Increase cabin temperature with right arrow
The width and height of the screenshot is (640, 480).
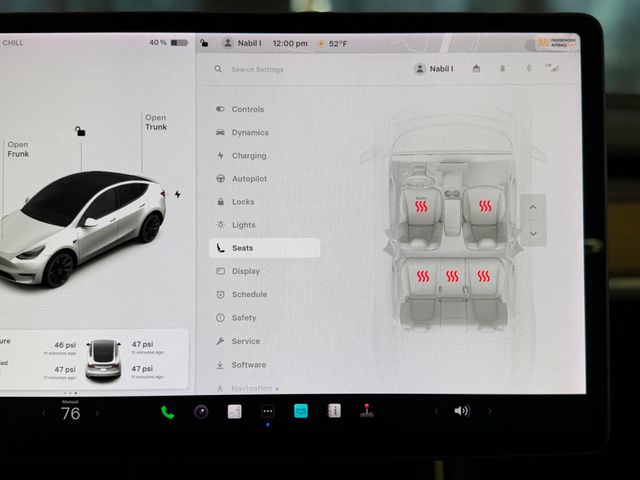(97, 413)
